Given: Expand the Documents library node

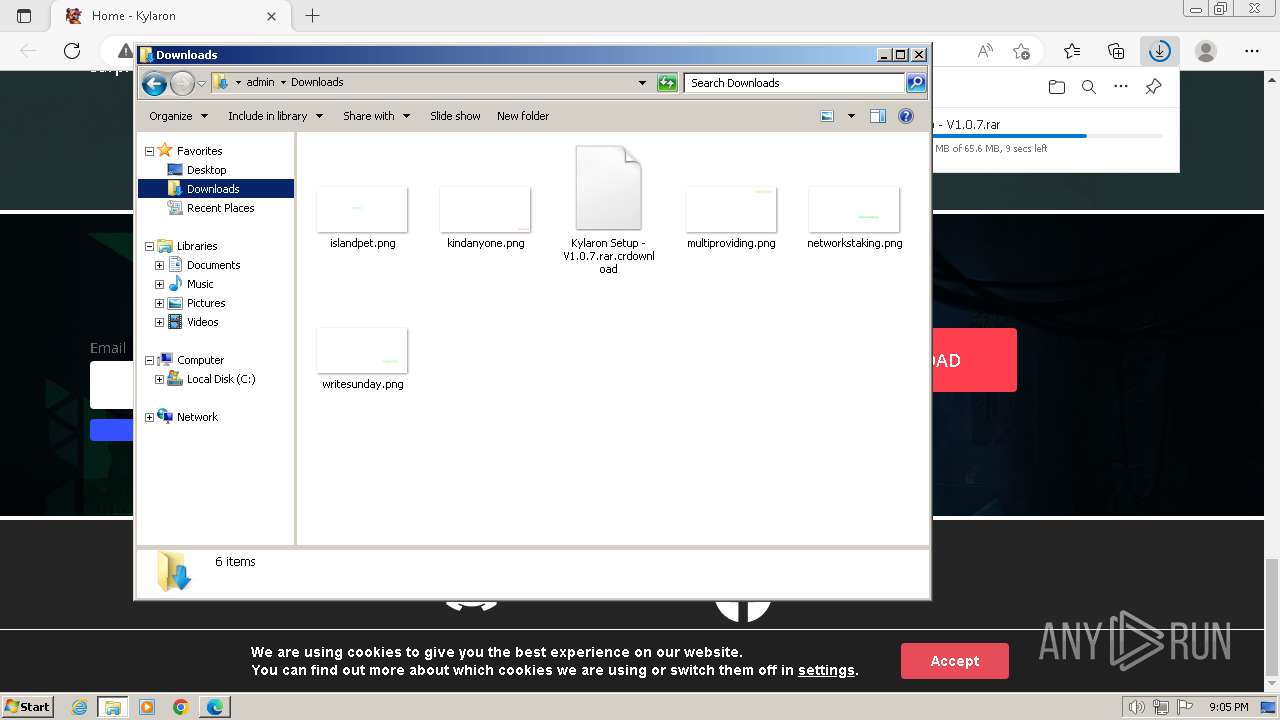Looking at the screenshot, I should click(x=159, y=265).
